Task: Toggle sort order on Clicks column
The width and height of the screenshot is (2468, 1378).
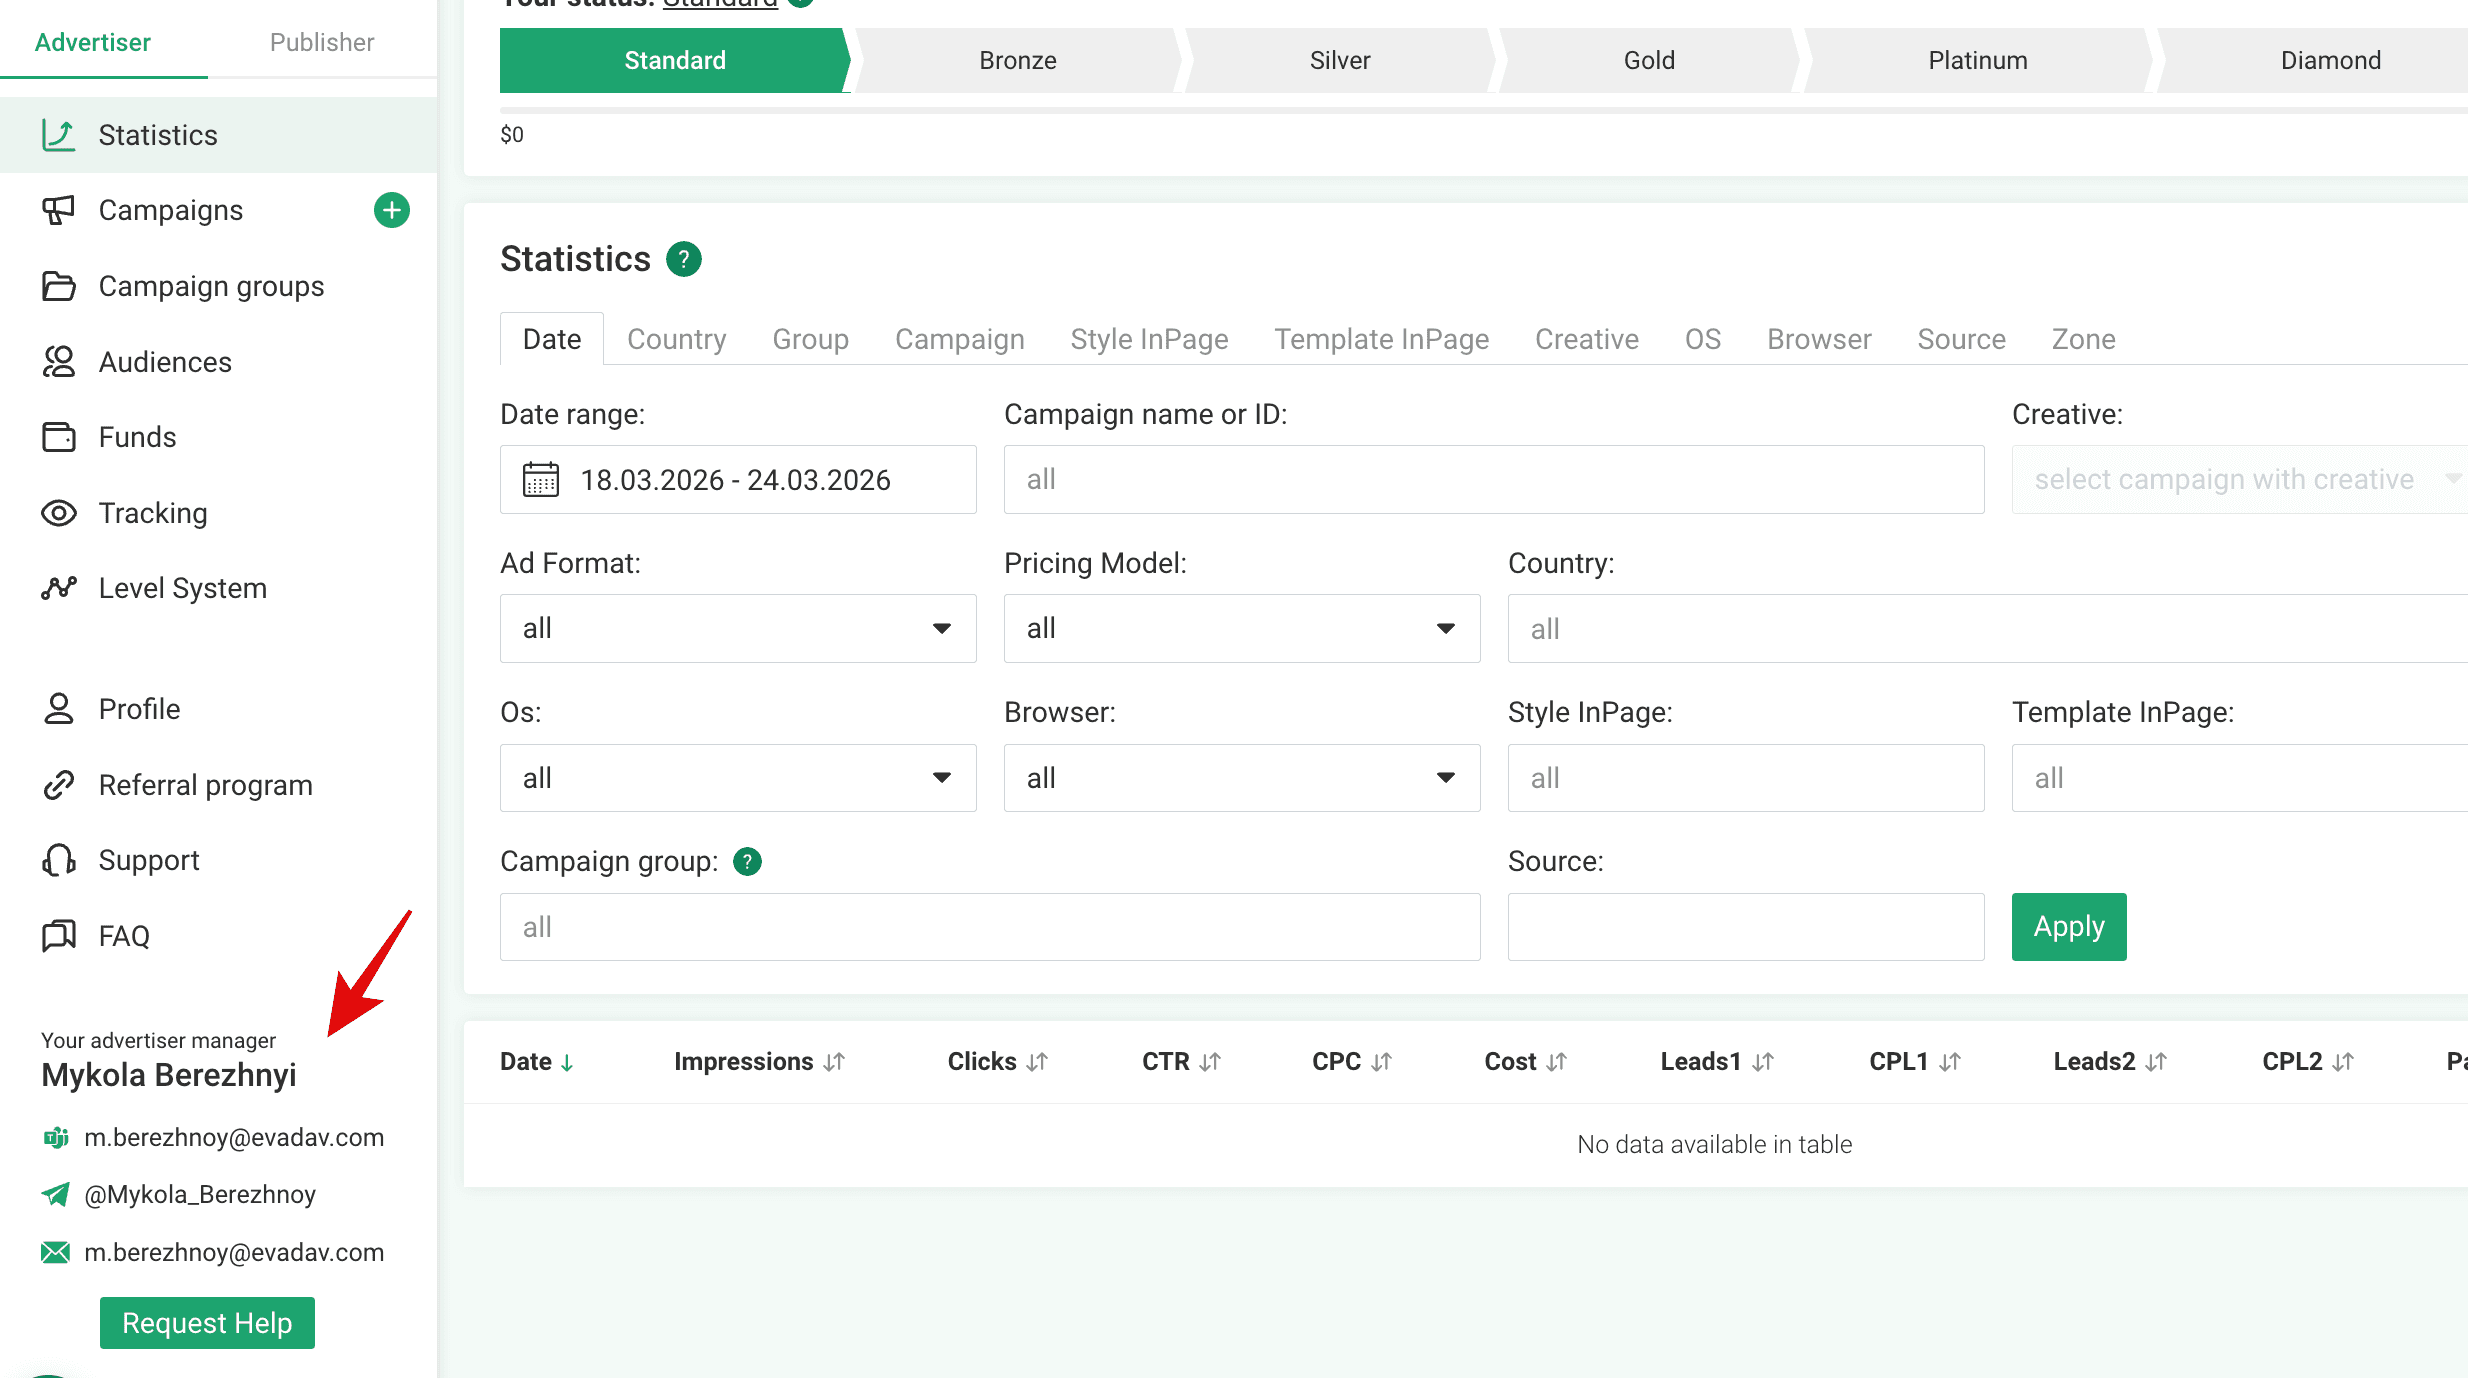Action: coord(997,1062)
